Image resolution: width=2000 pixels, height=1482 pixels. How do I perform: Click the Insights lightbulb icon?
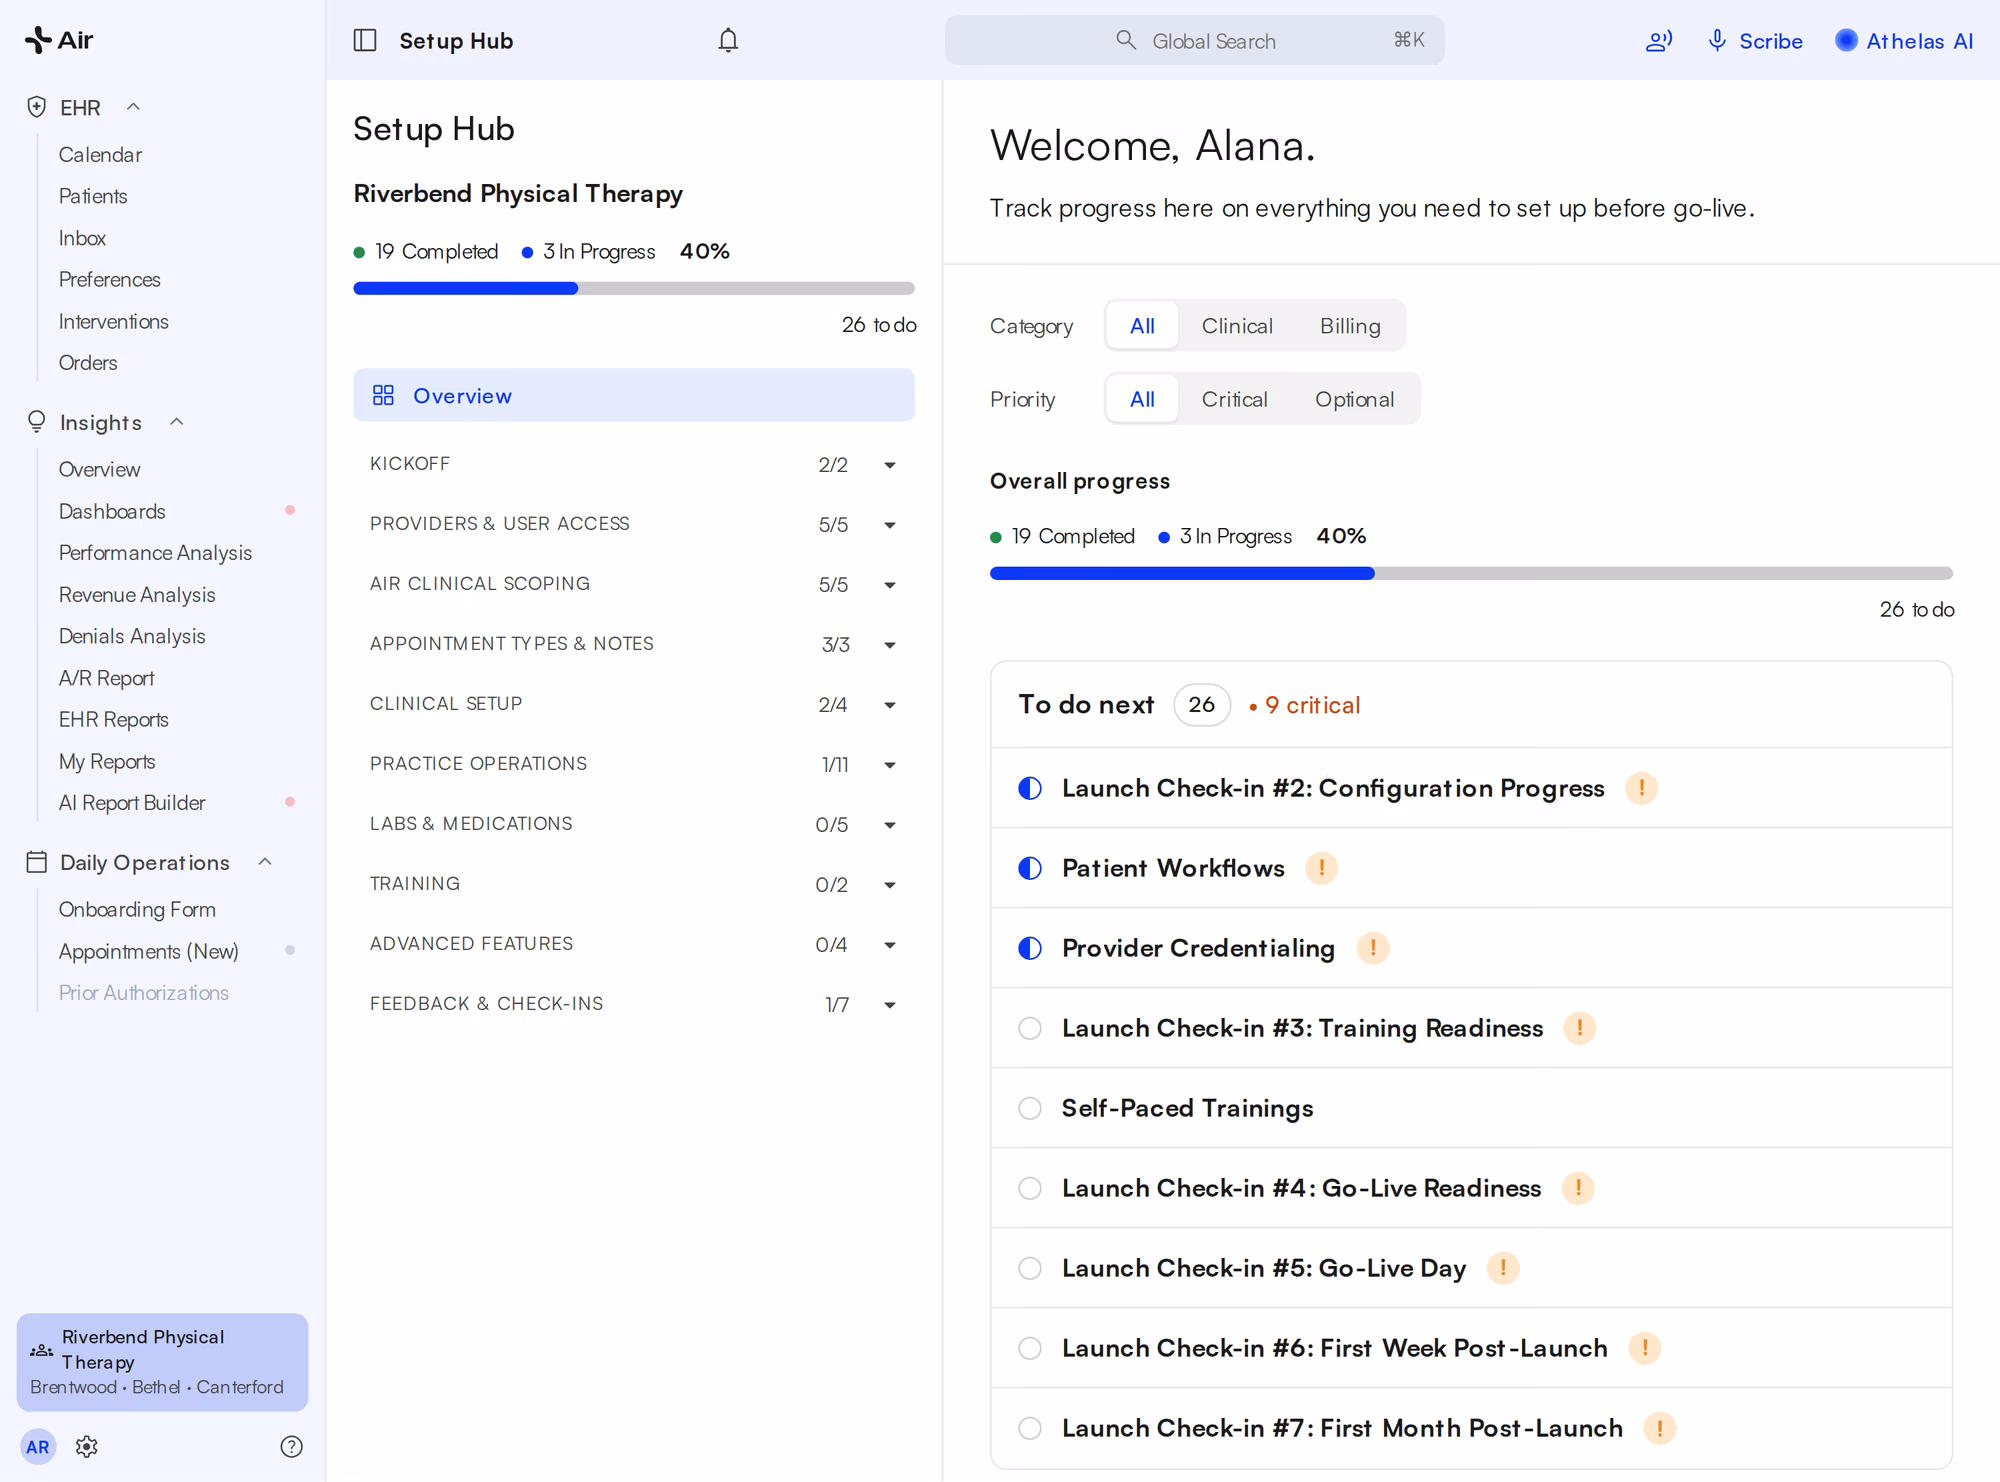click(x=37, y=422)
